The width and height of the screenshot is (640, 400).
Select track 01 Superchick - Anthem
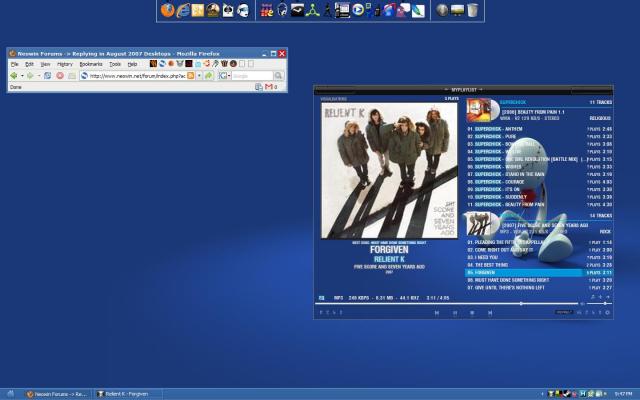[539, 129]
